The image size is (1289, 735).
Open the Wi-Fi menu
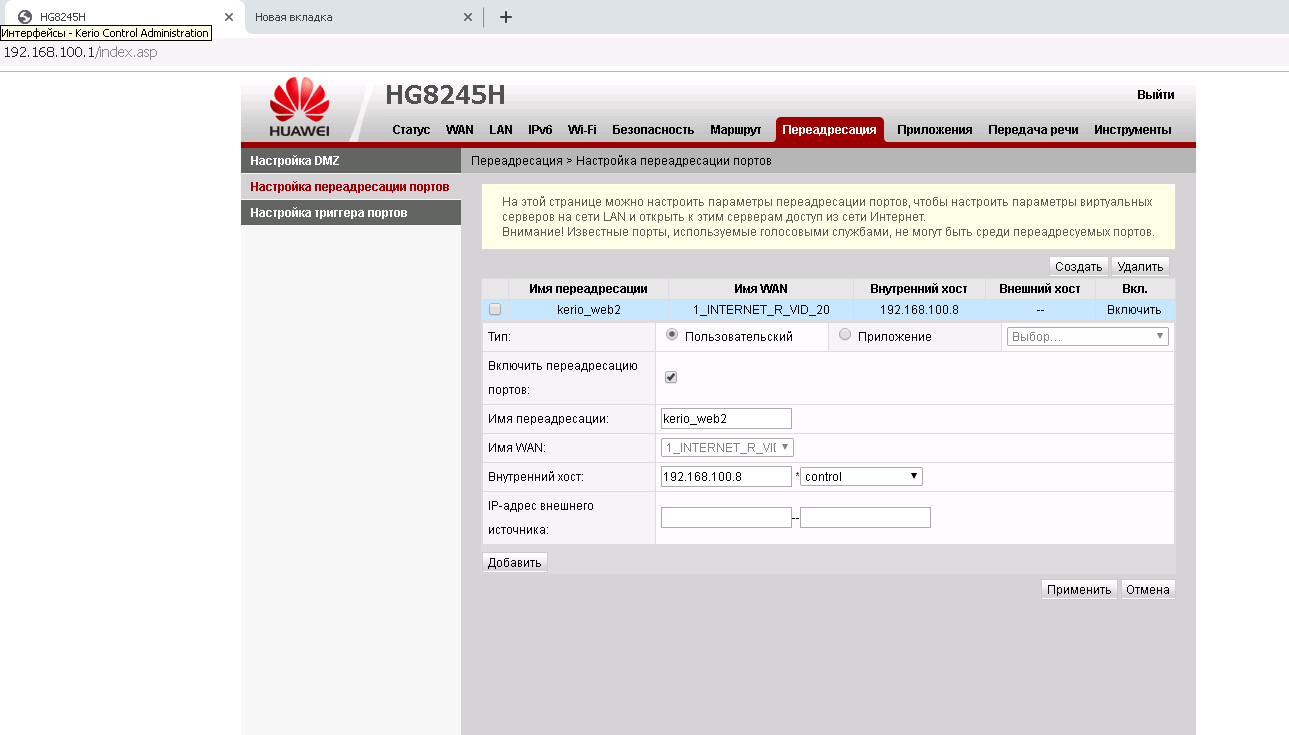pos(582,130)
